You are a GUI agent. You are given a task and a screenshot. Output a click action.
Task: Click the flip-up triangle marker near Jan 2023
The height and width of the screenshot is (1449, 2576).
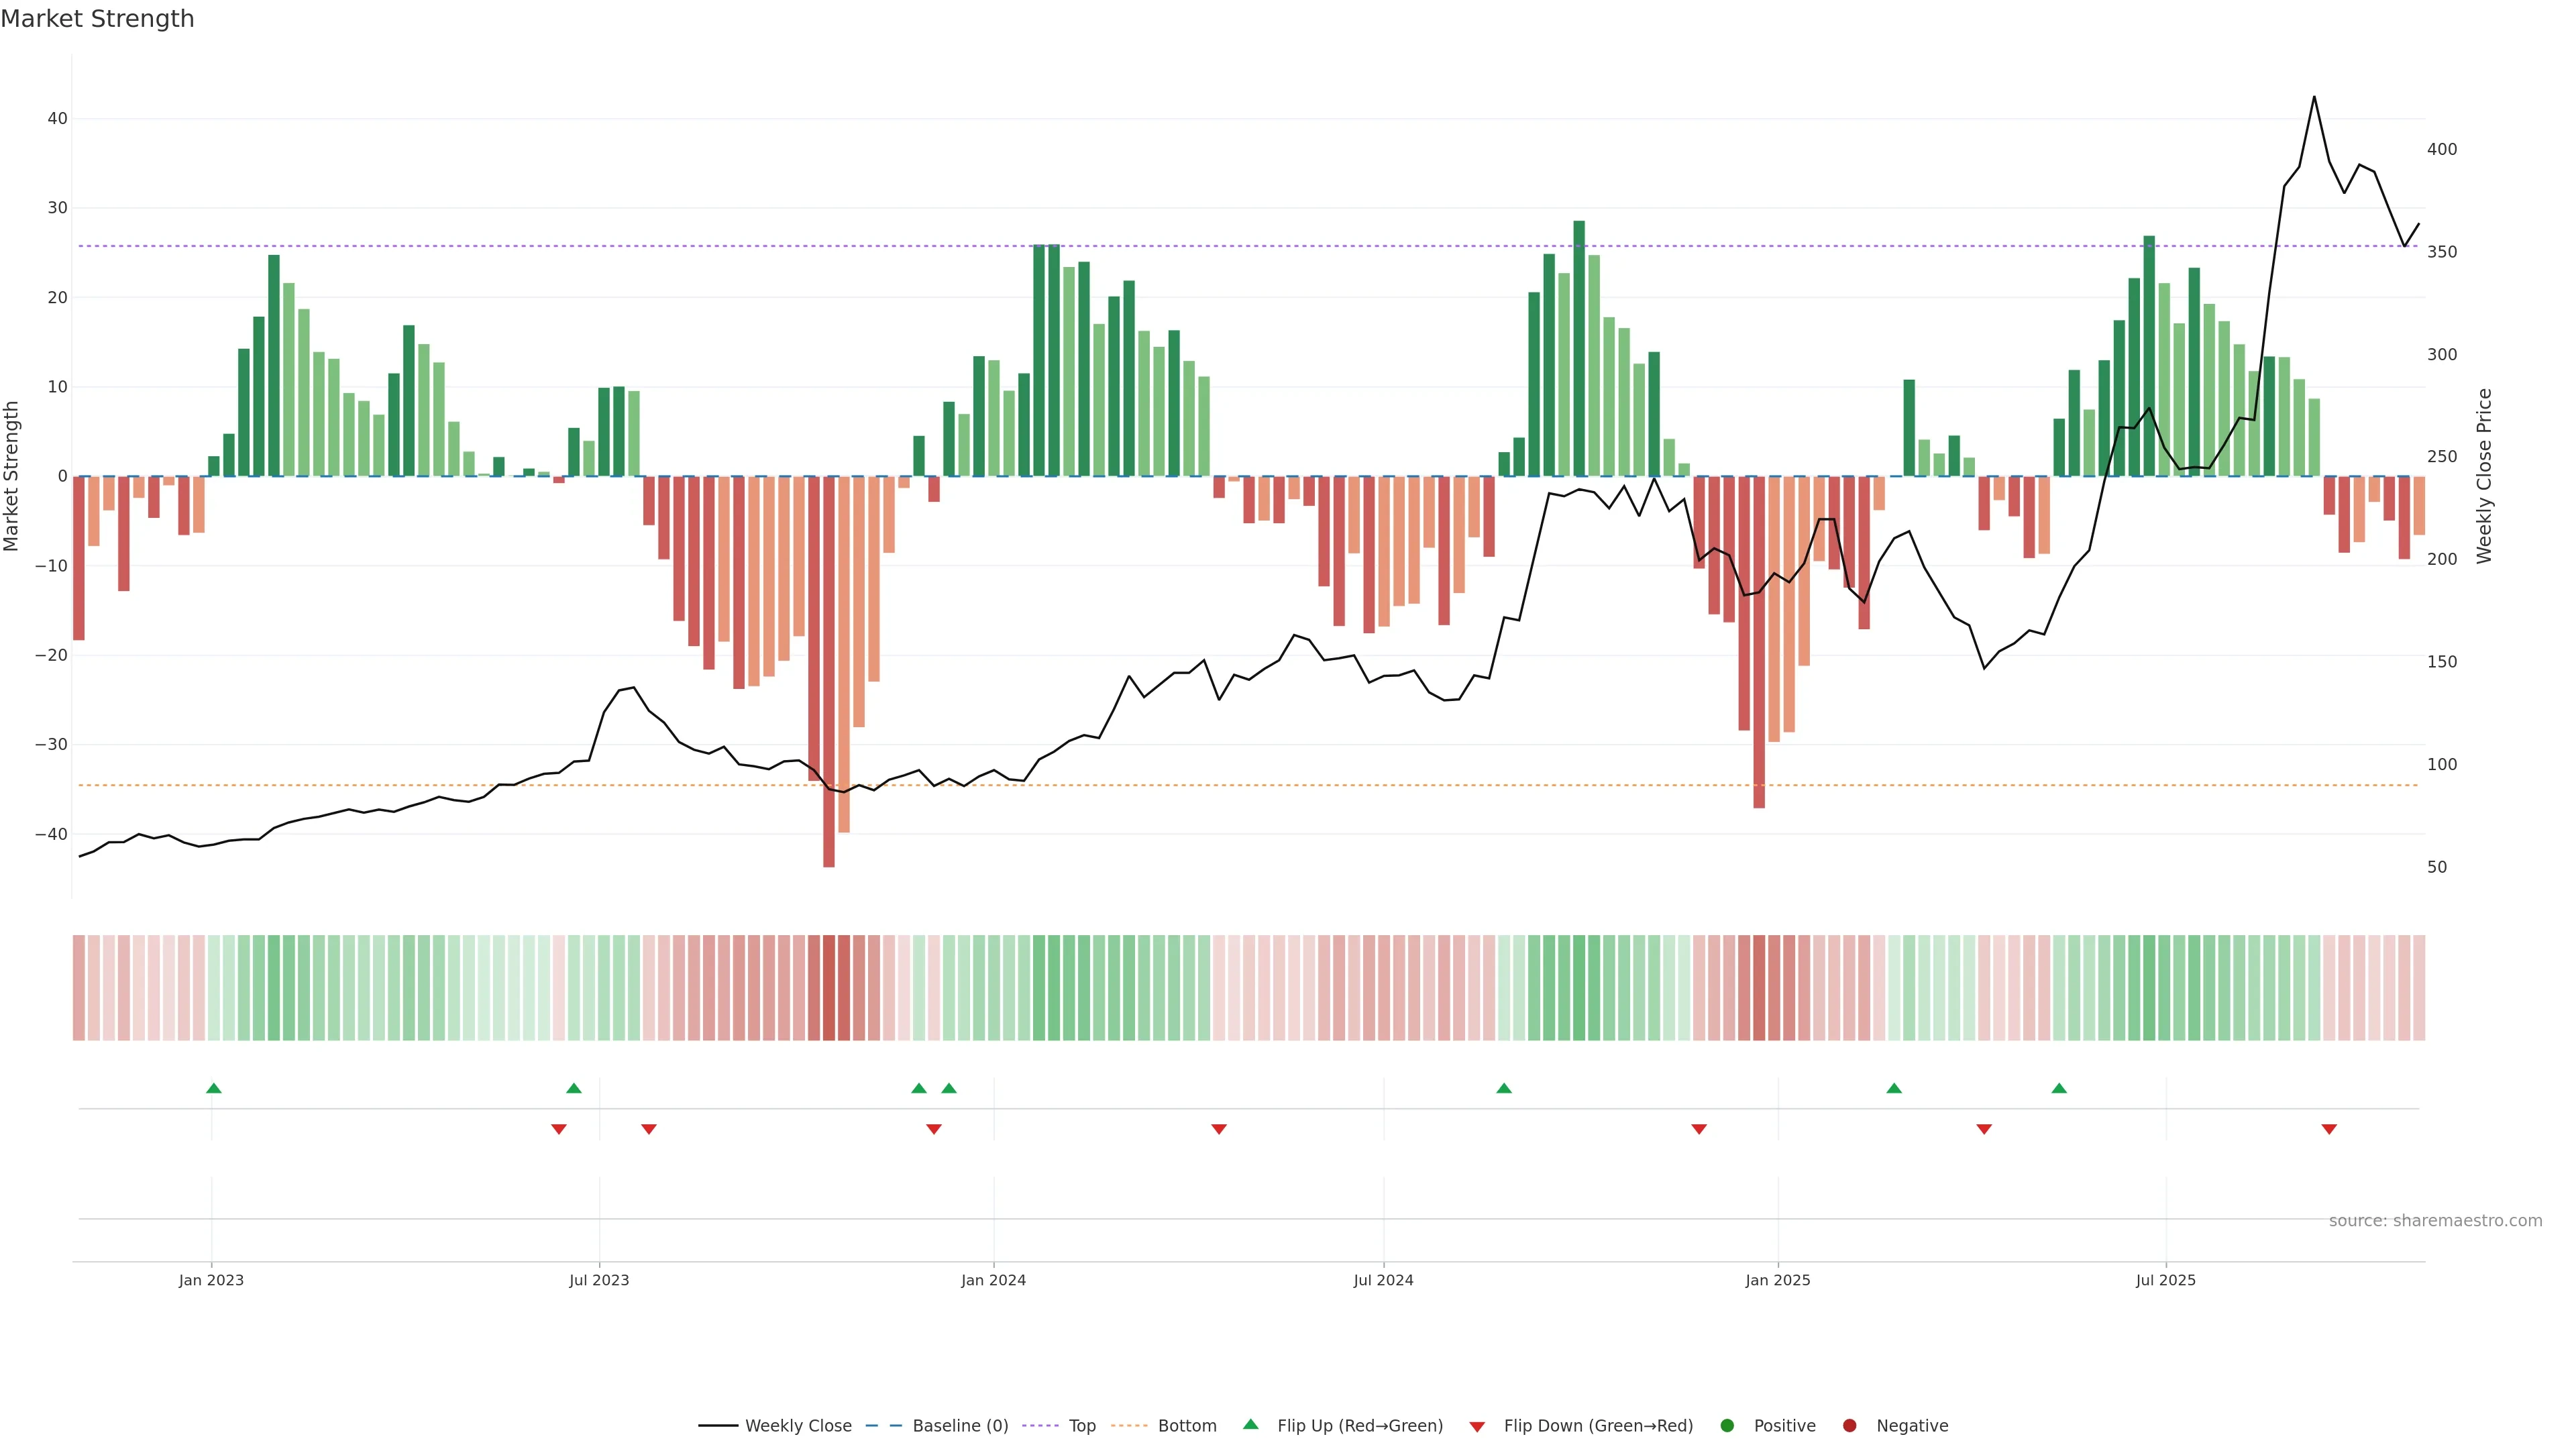click(213, 1088)
